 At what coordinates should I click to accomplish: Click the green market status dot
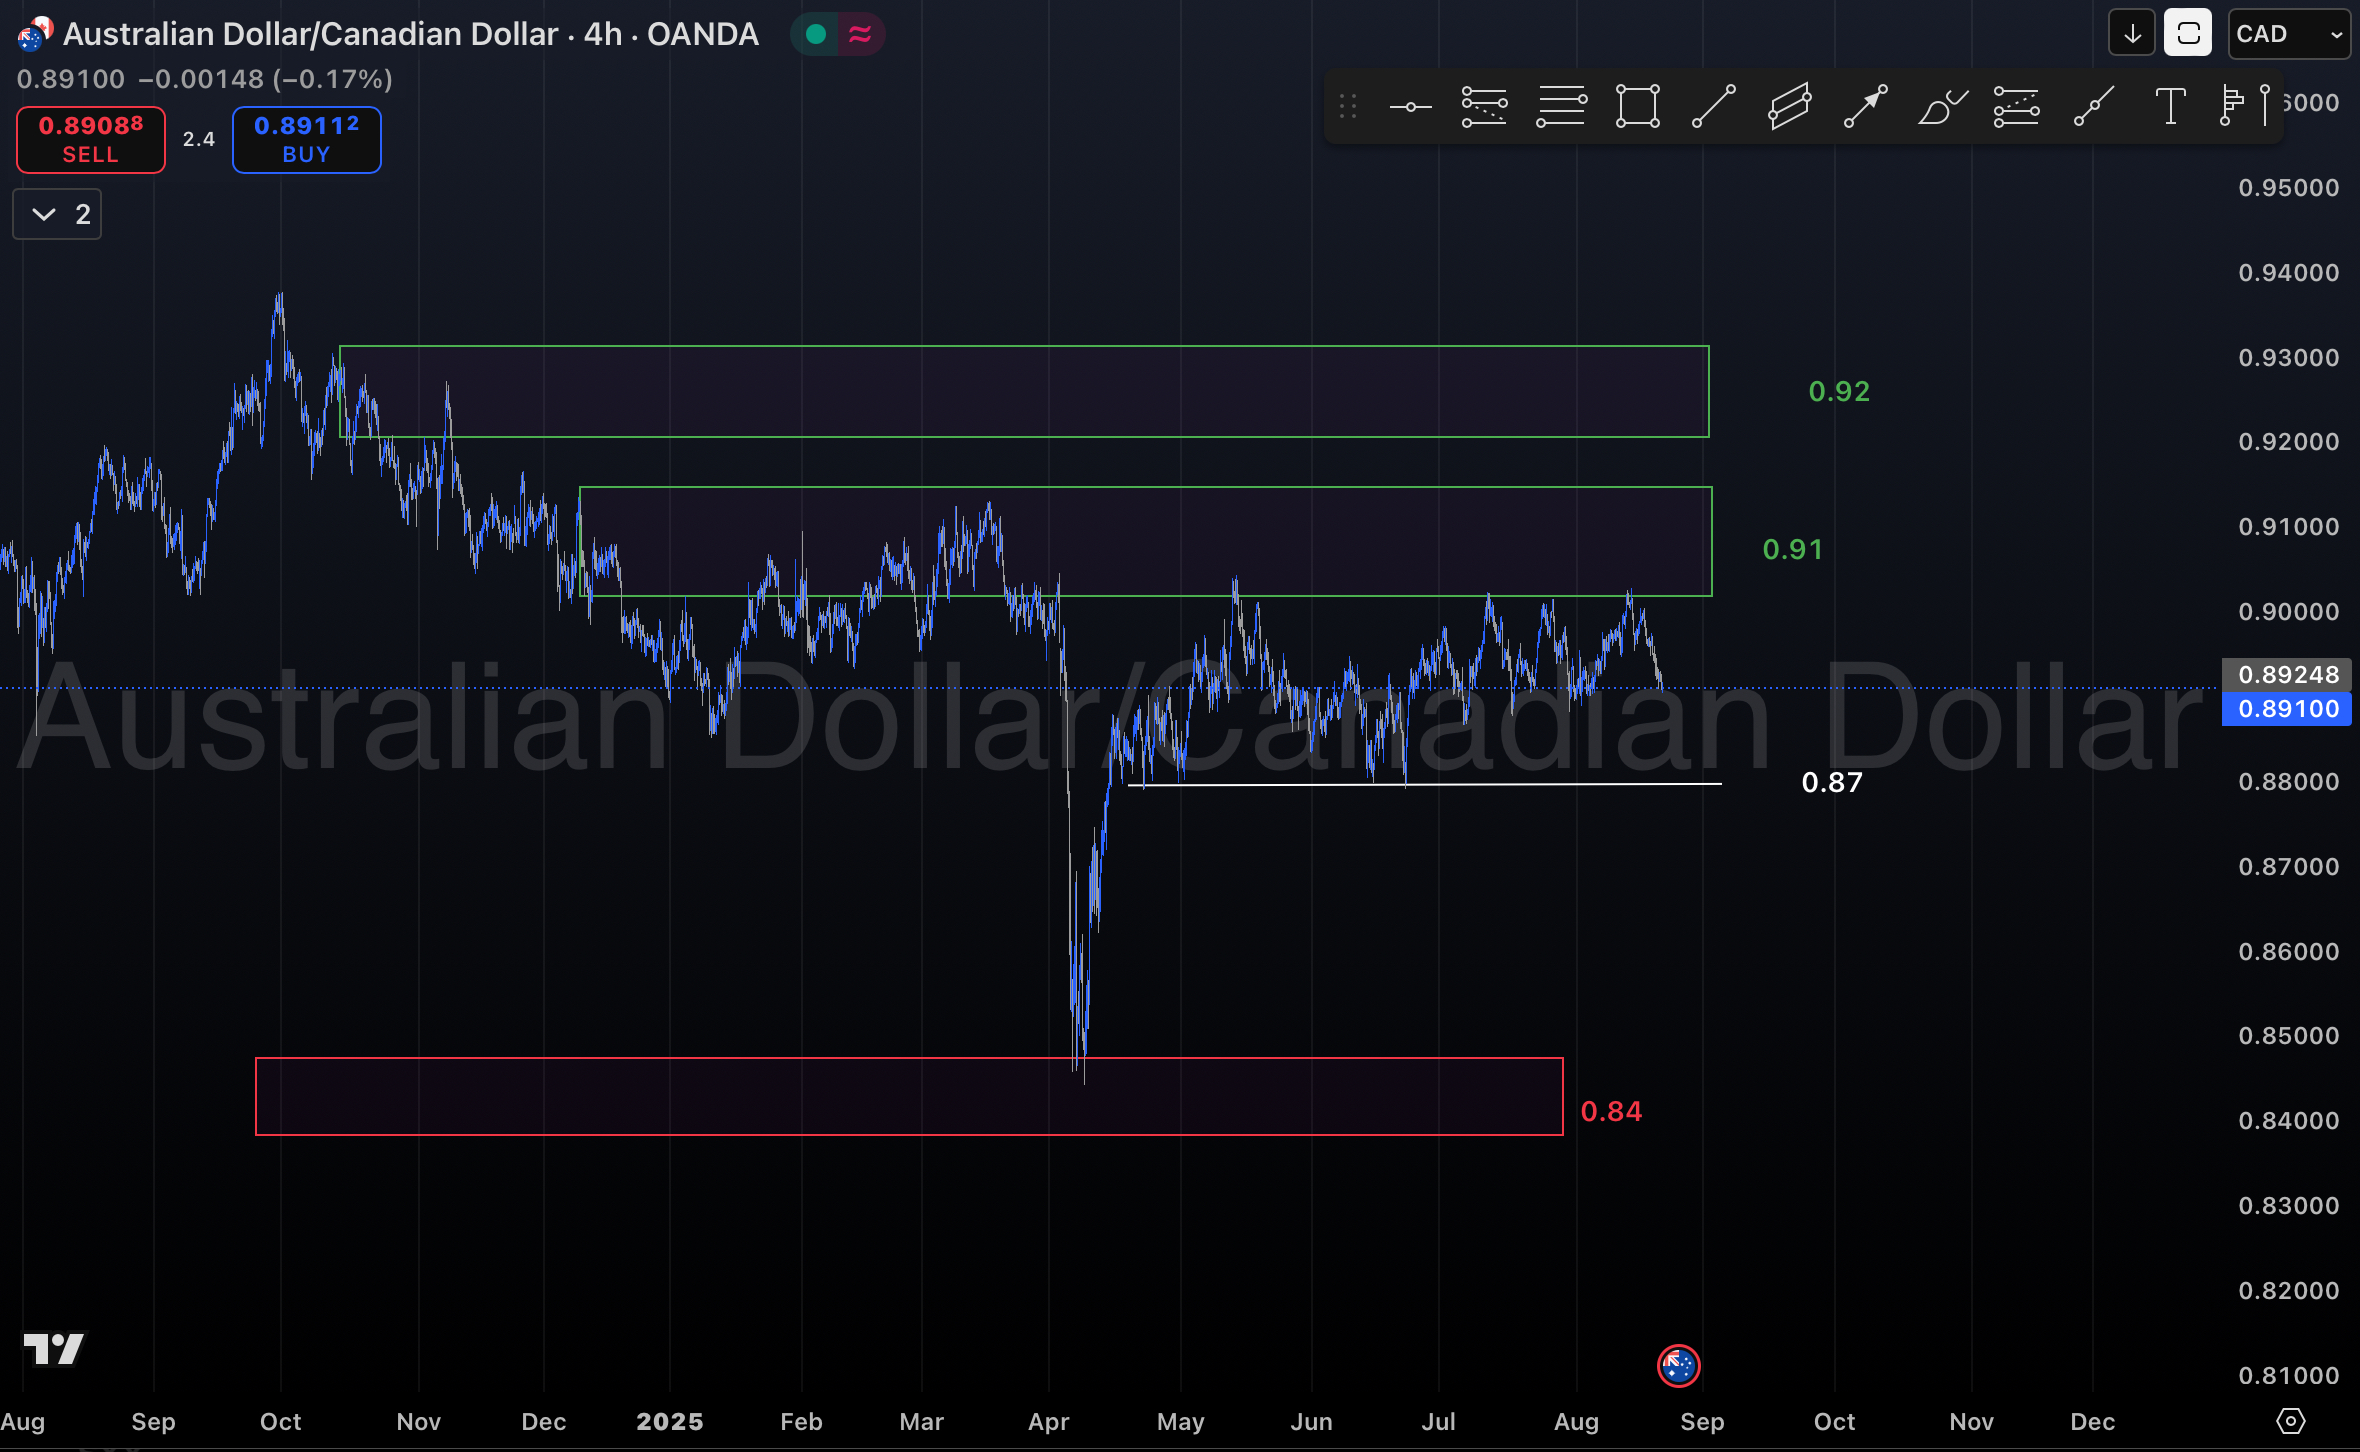click(815, 34)
